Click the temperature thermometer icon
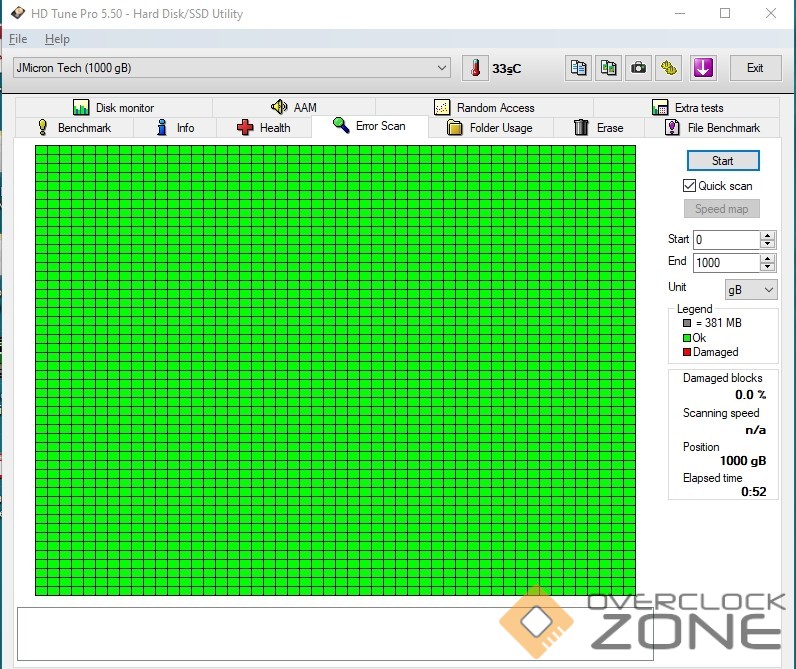The image size is (796, 669). (475, 68)
